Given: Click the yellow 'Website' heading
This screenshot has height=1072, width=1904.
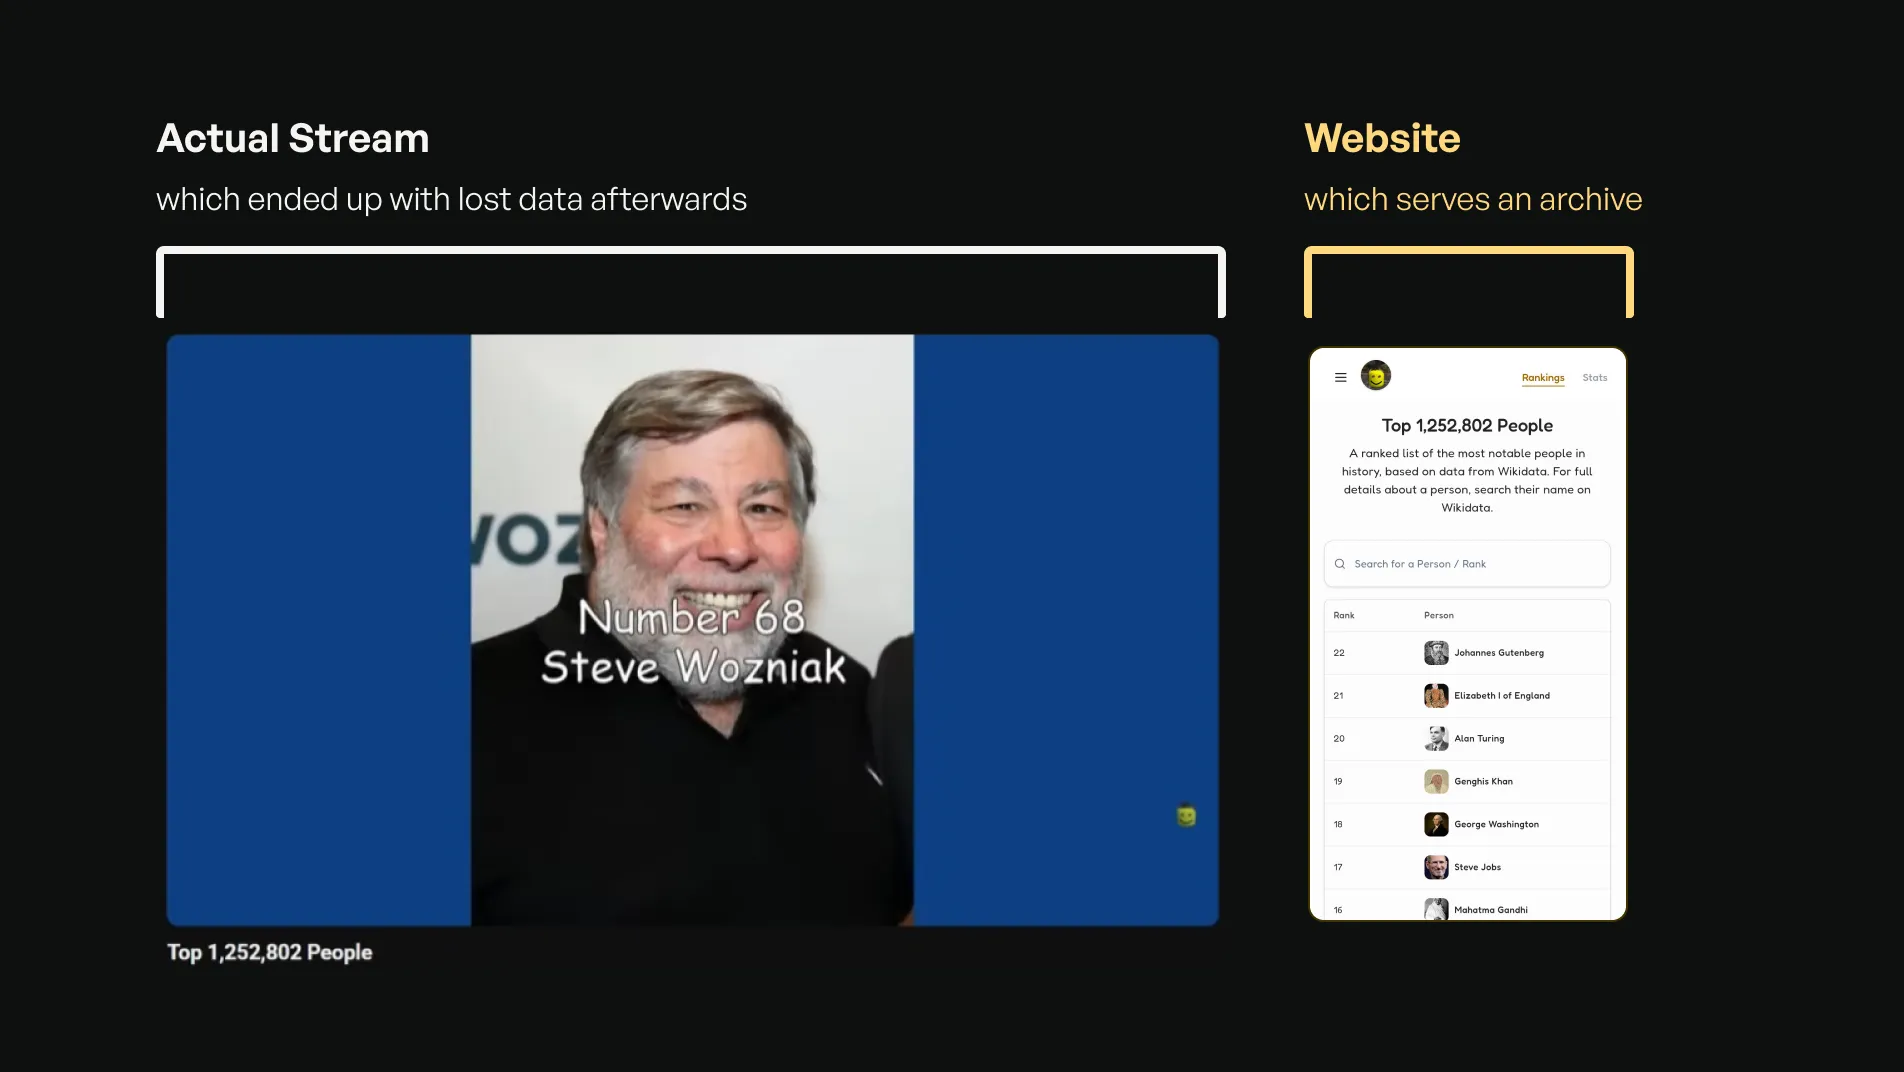Looking at the screenshot, I should (1382, 139).
